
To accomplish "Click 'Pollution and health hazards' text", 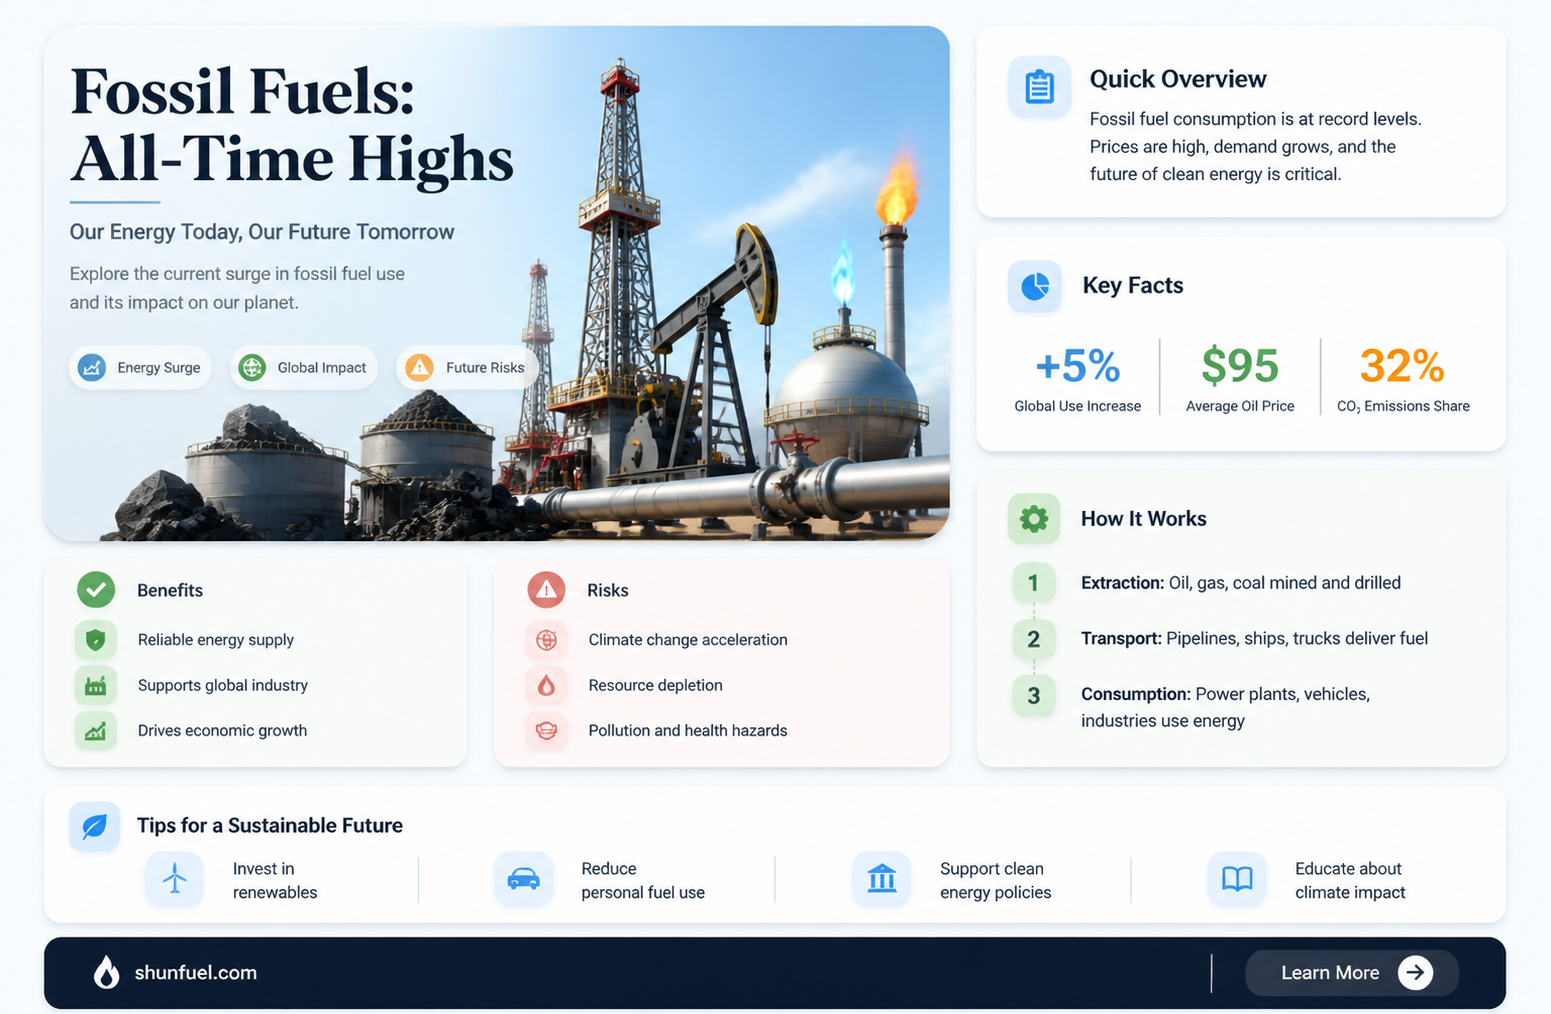I will (x=688, y=731).
